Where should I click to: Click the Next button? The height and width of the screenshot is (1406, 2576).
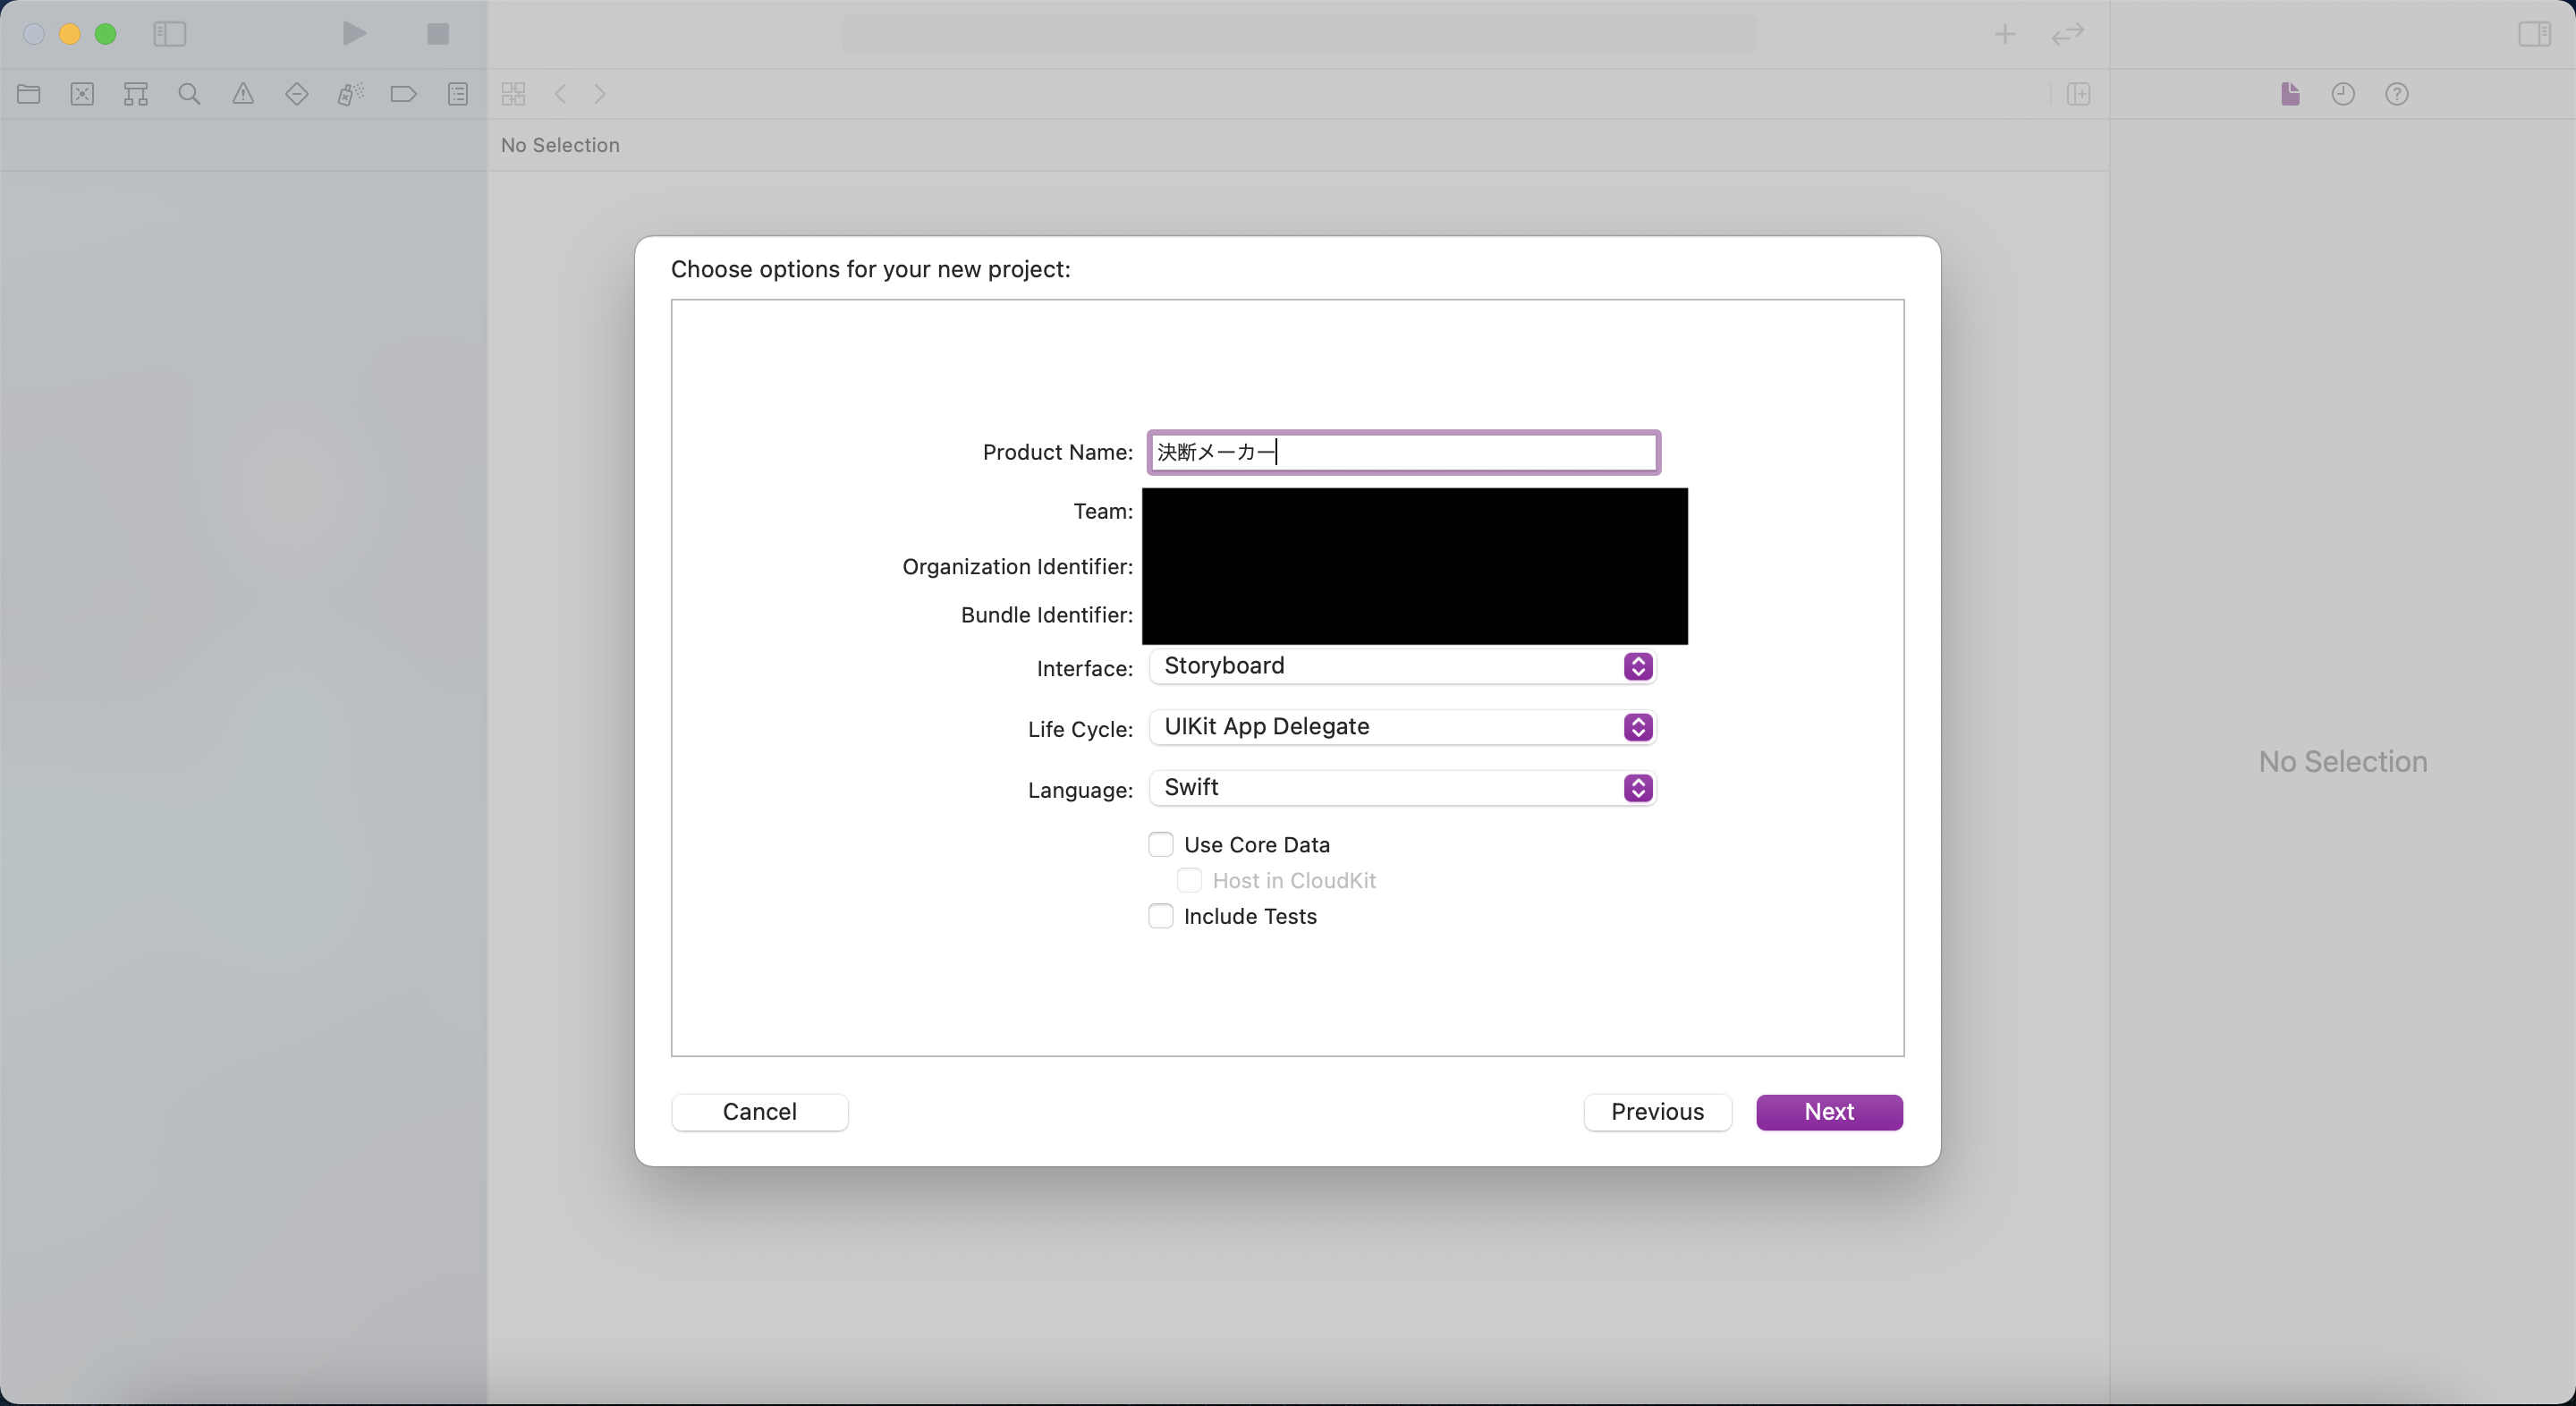point(1829,1112)
